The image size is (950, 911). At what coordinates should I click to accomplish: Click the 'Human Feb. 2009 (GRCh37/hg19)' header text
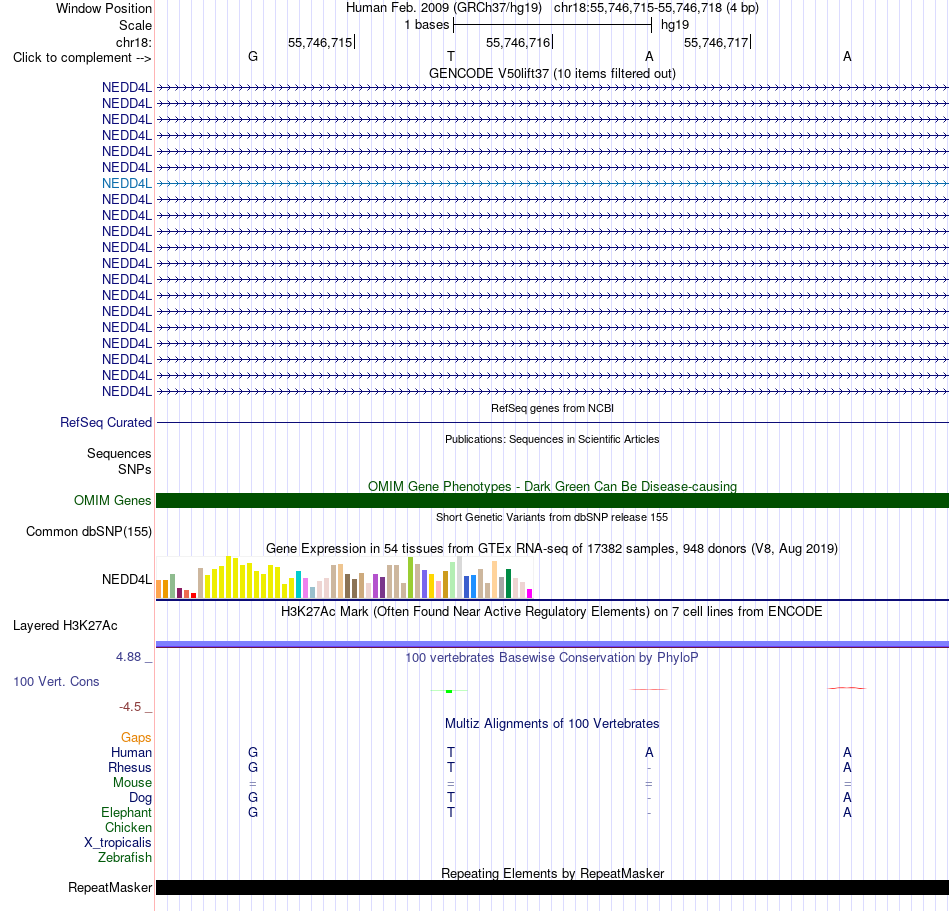443,8
